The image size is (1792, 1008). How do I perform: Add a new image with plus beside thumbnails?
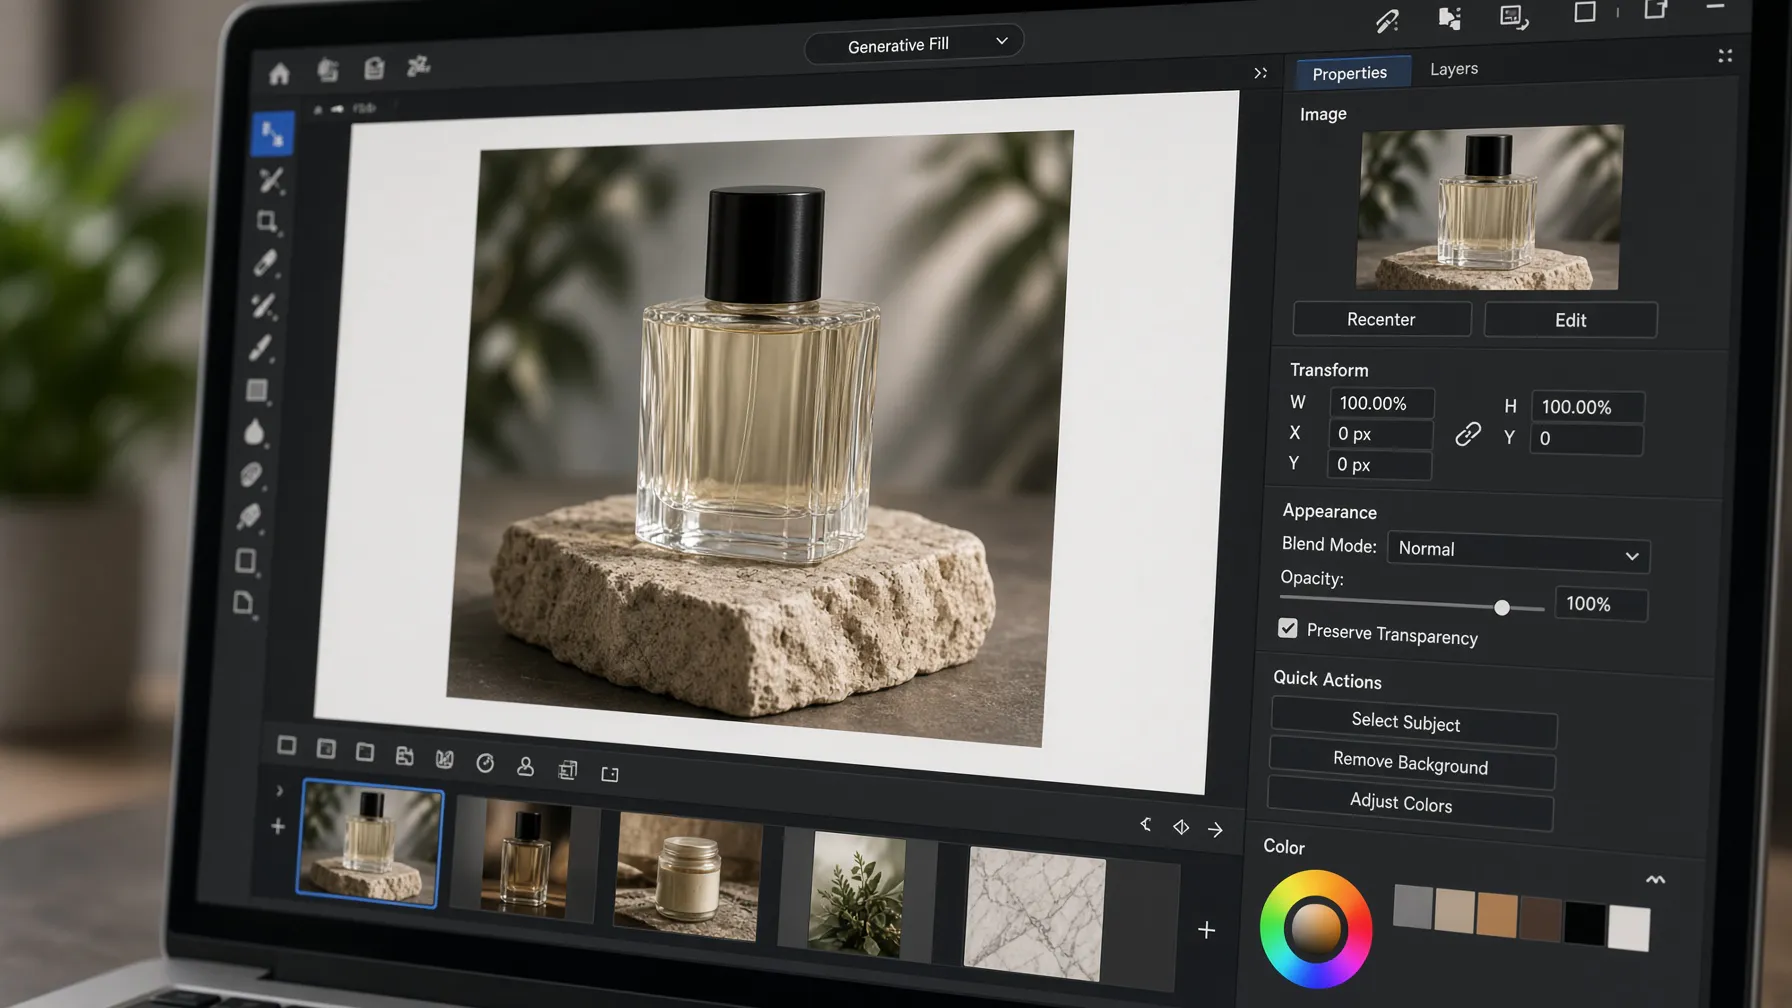(1207, 930)
